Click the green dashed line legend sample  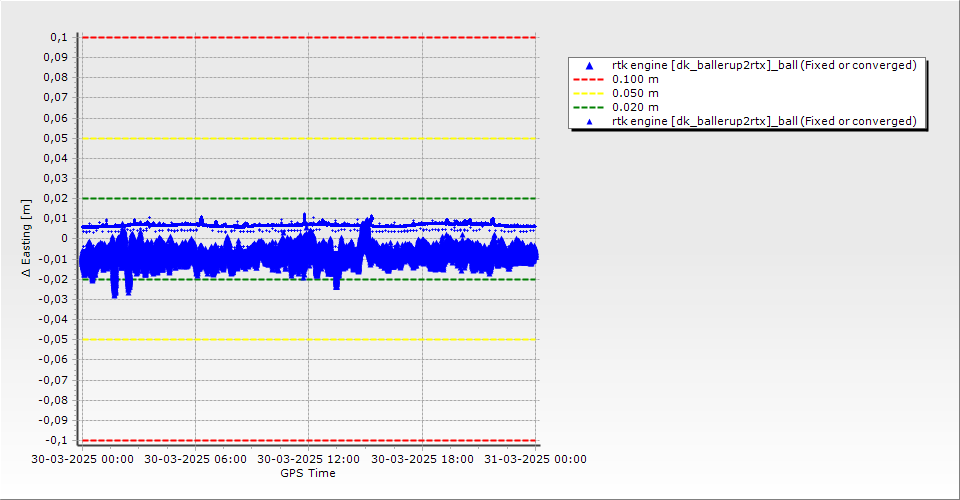pyautogui.click(x=589, y=107)
